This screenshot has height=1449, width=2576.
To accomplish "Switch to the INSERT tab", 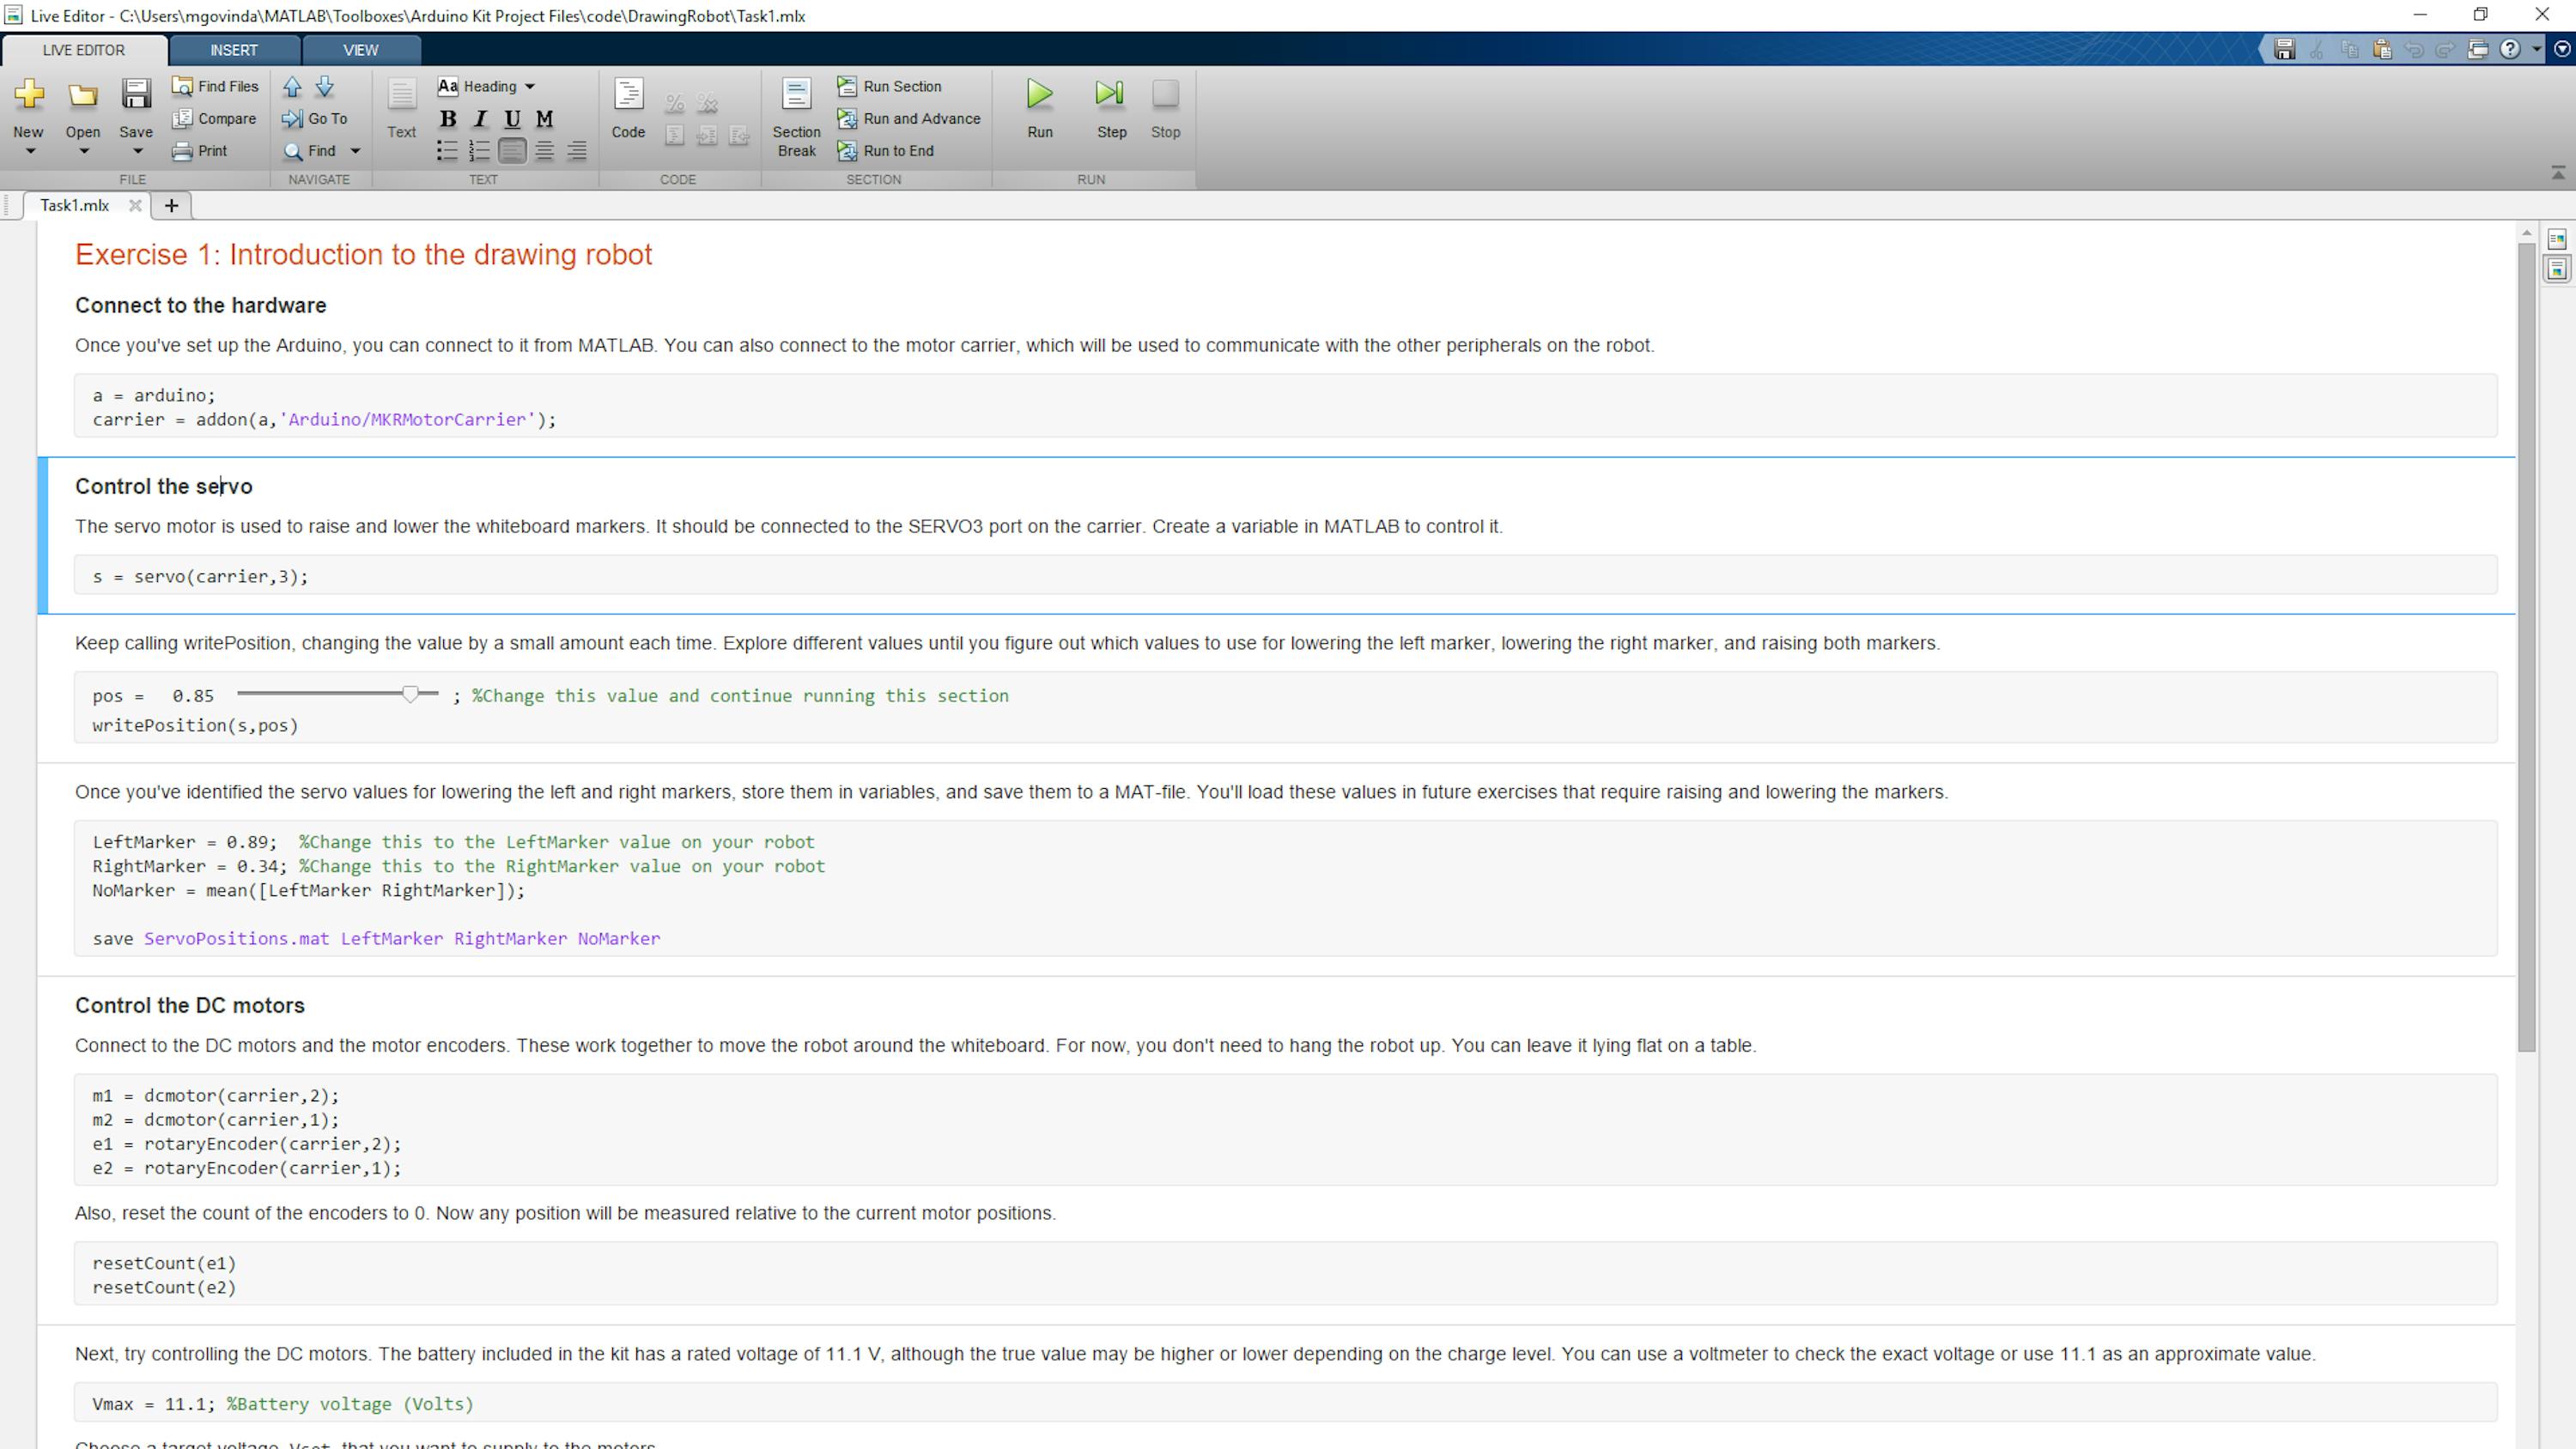I will pyautogui.click(x=234, y=50).
